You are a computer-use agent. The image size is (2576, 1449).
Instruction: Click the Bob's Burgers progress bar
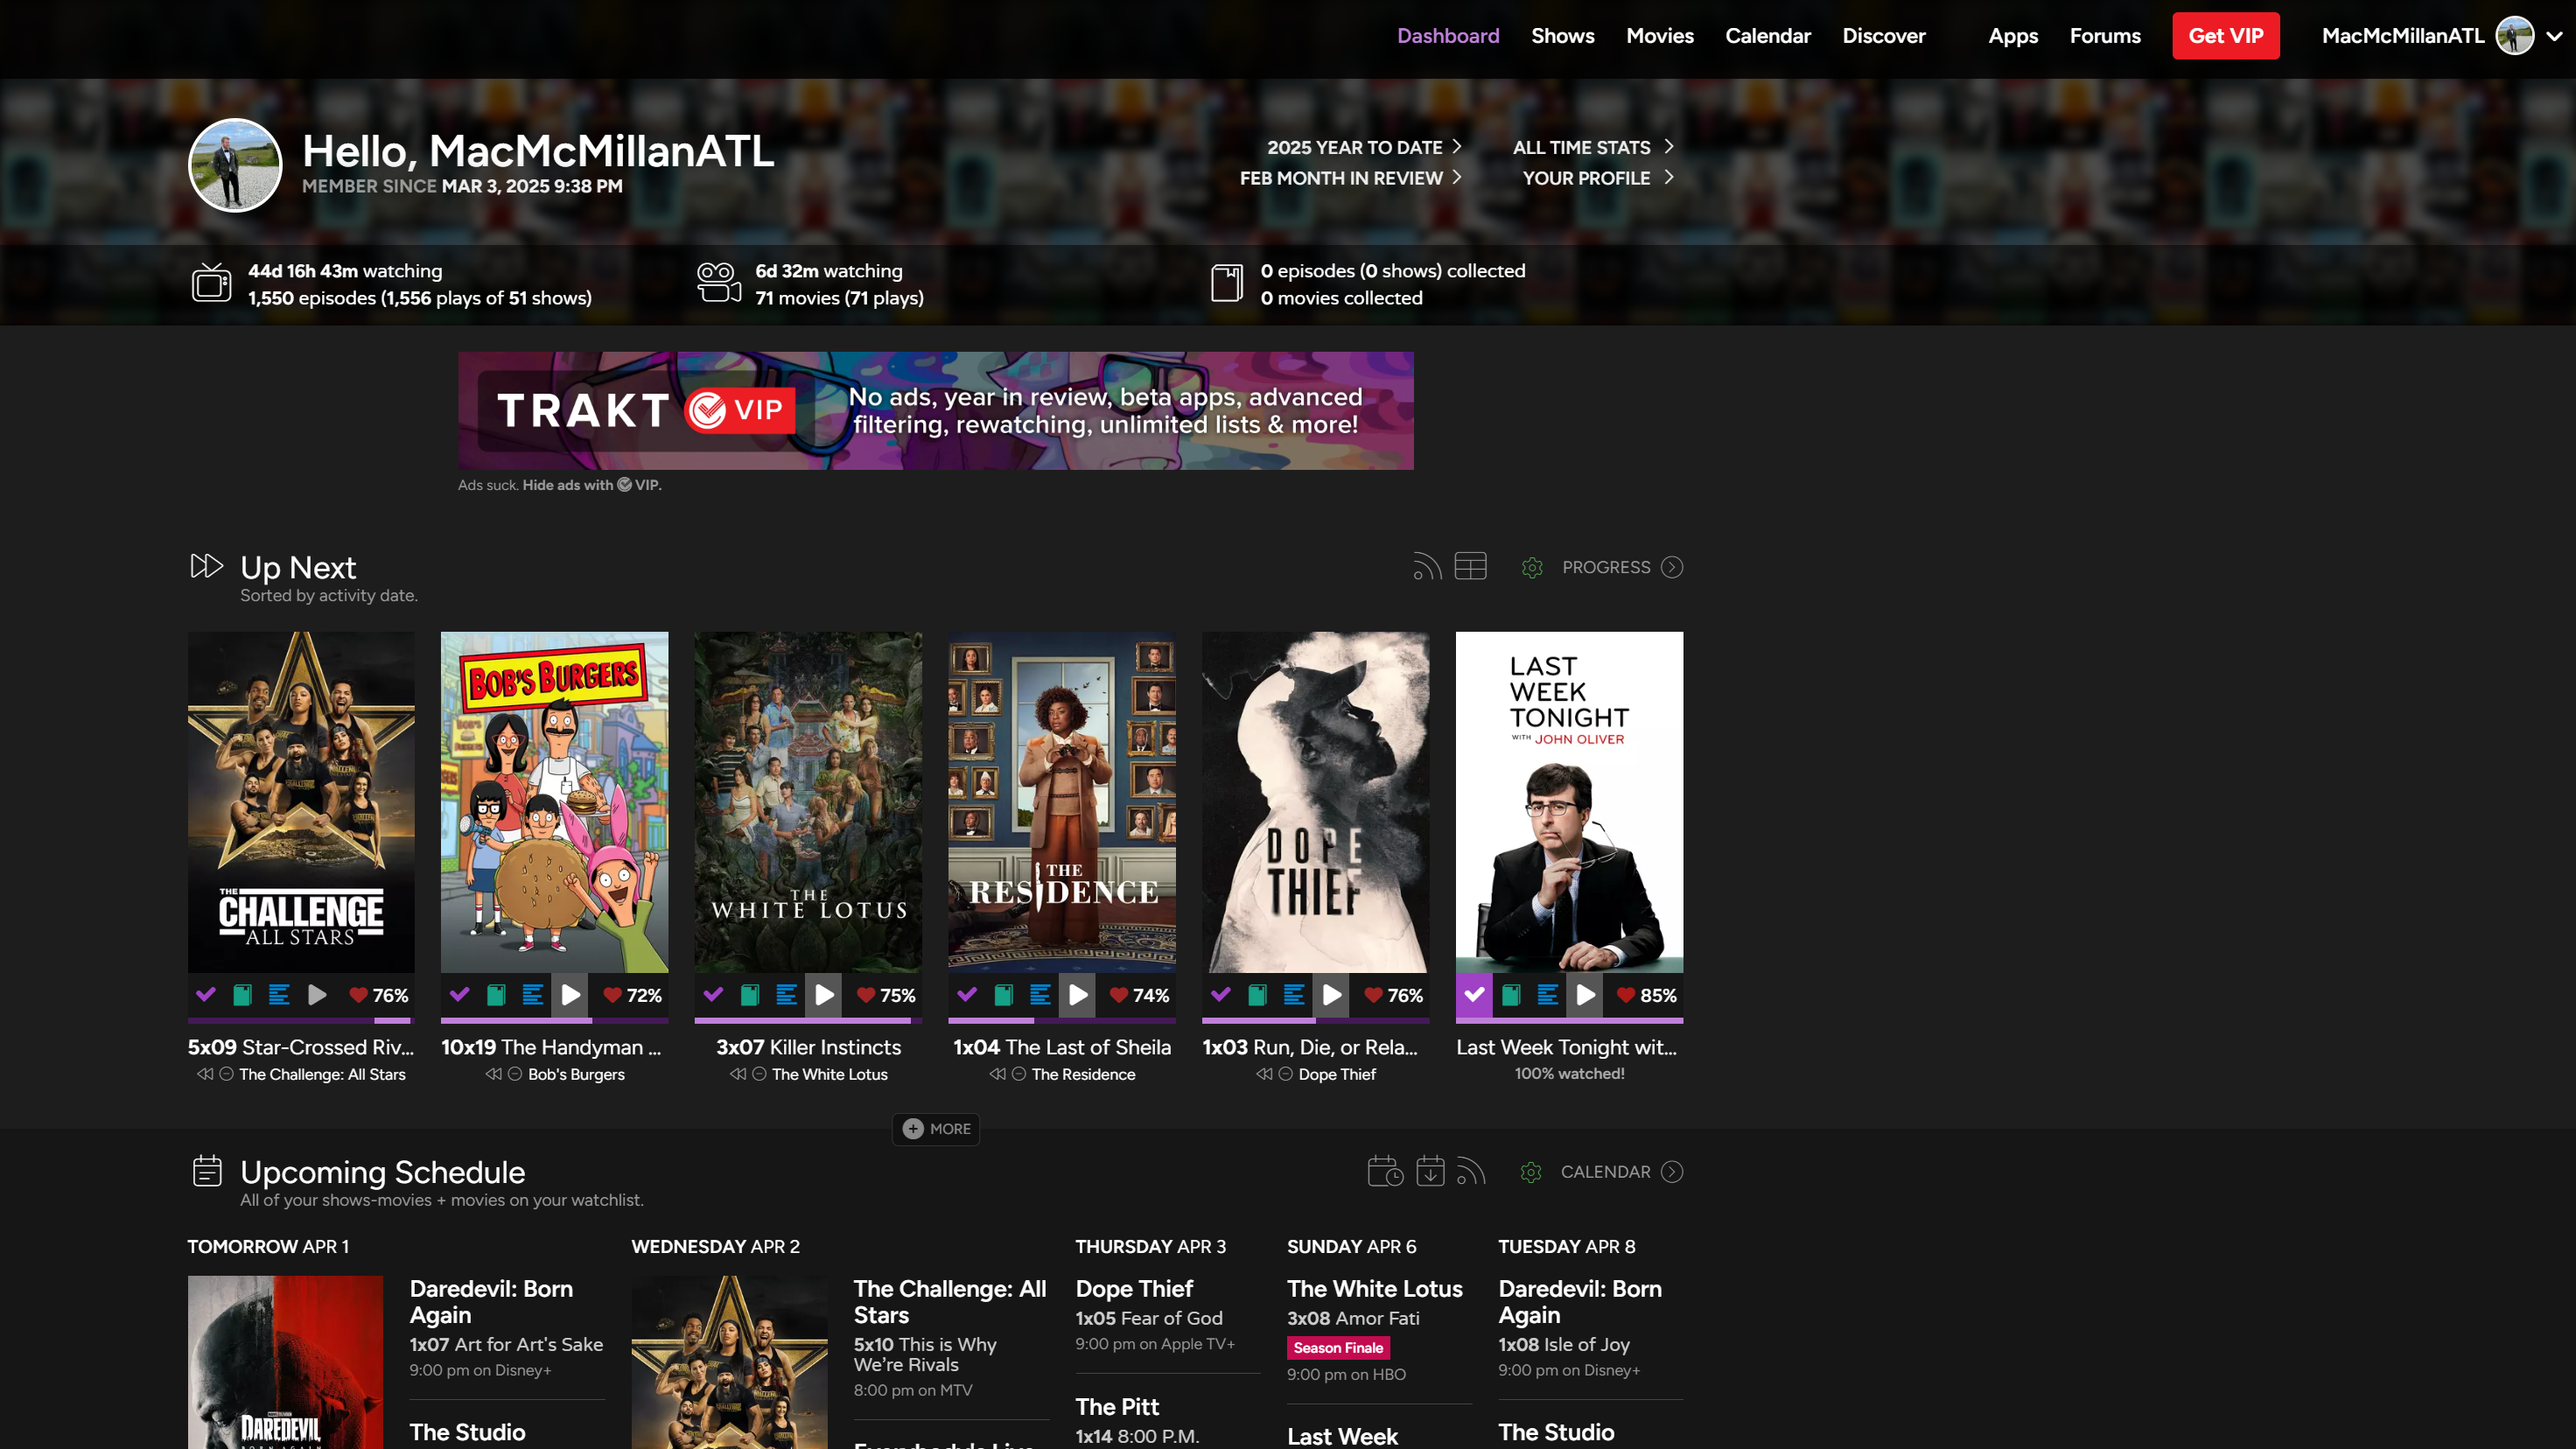pyautogui.click(x=554, y=1020)
